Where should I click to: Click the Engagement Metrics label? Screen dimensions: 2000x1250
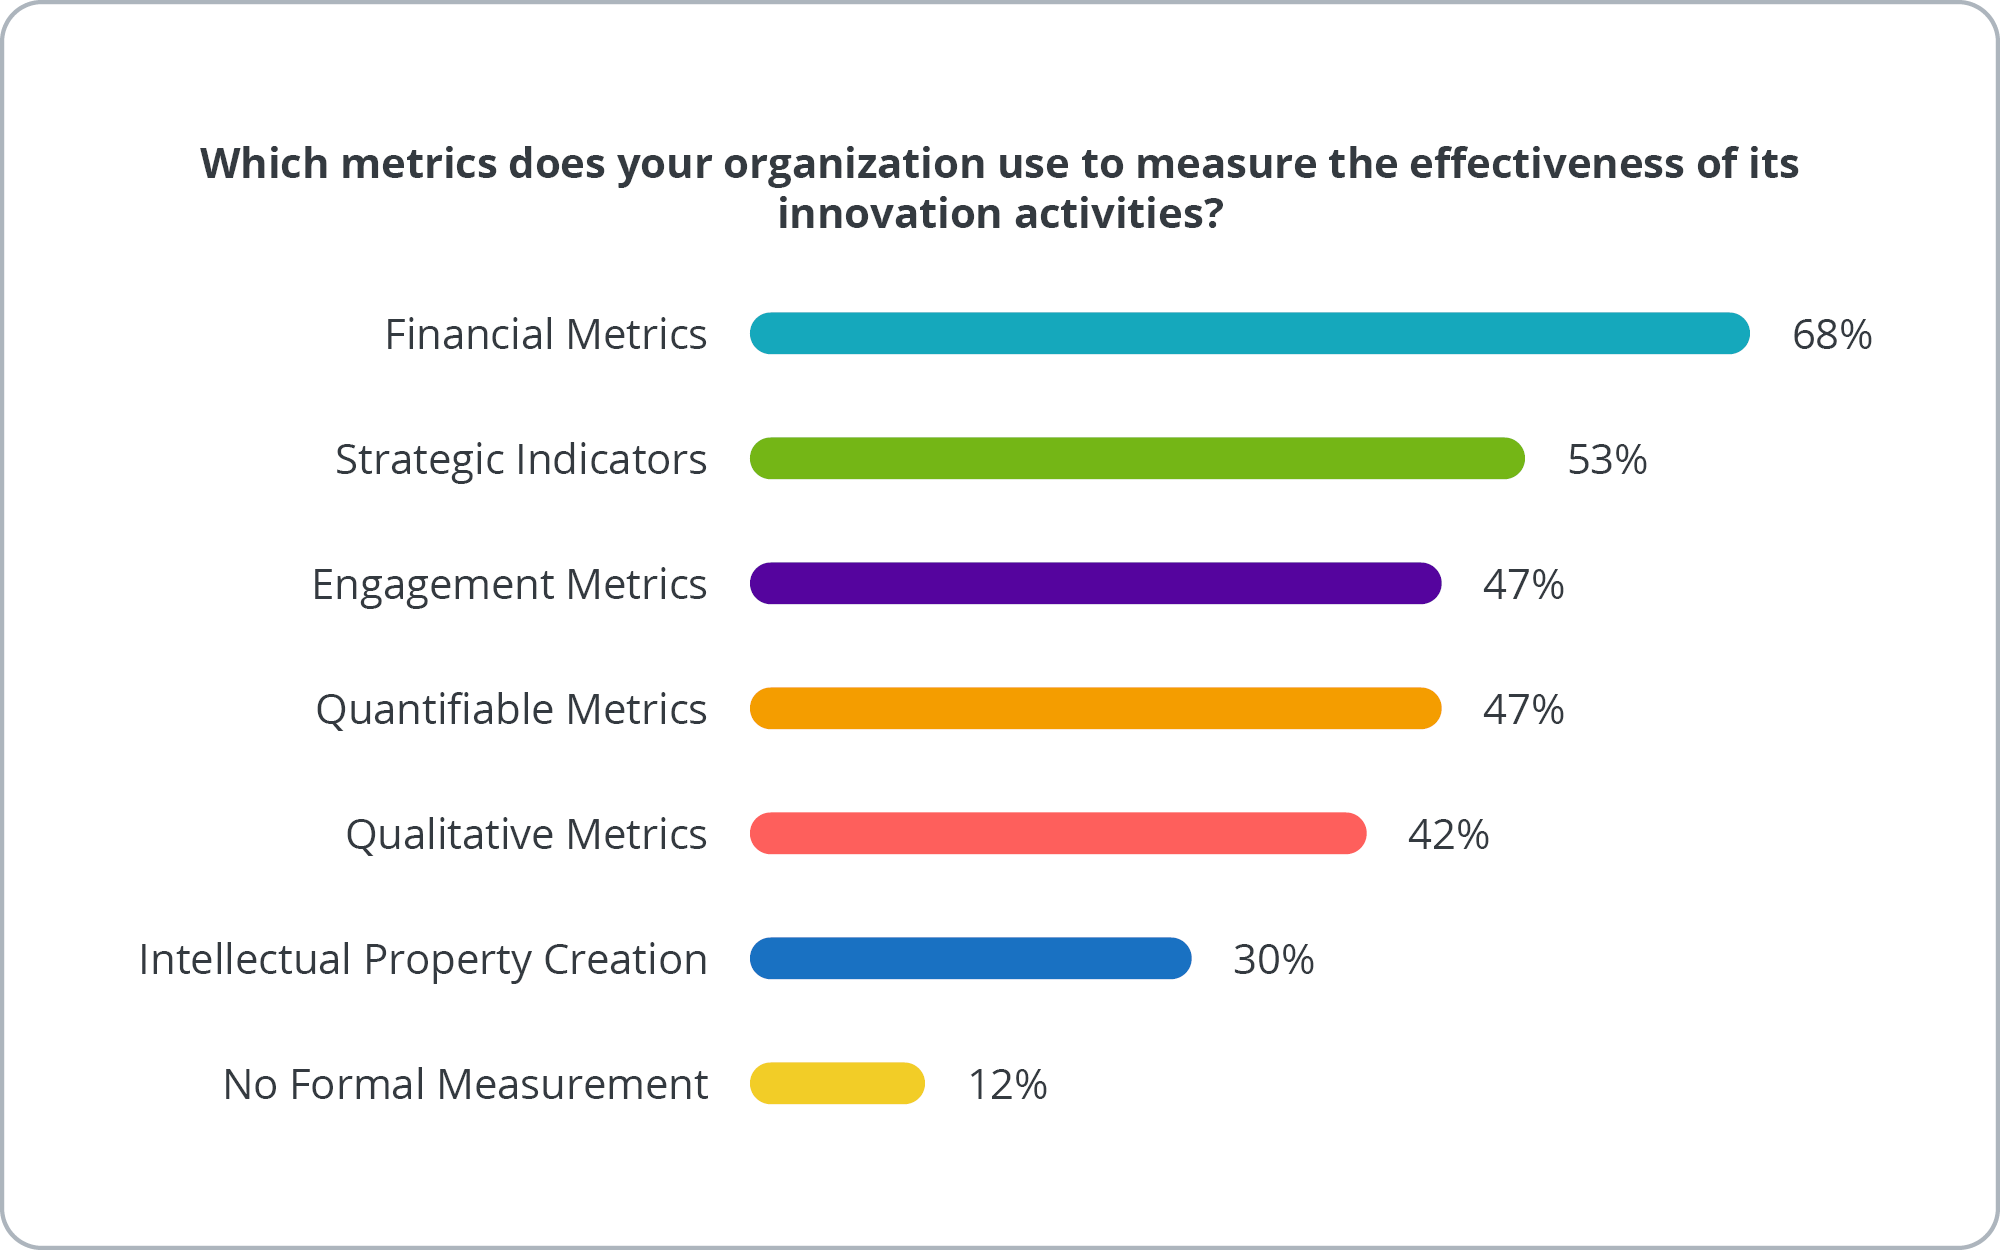509,584
